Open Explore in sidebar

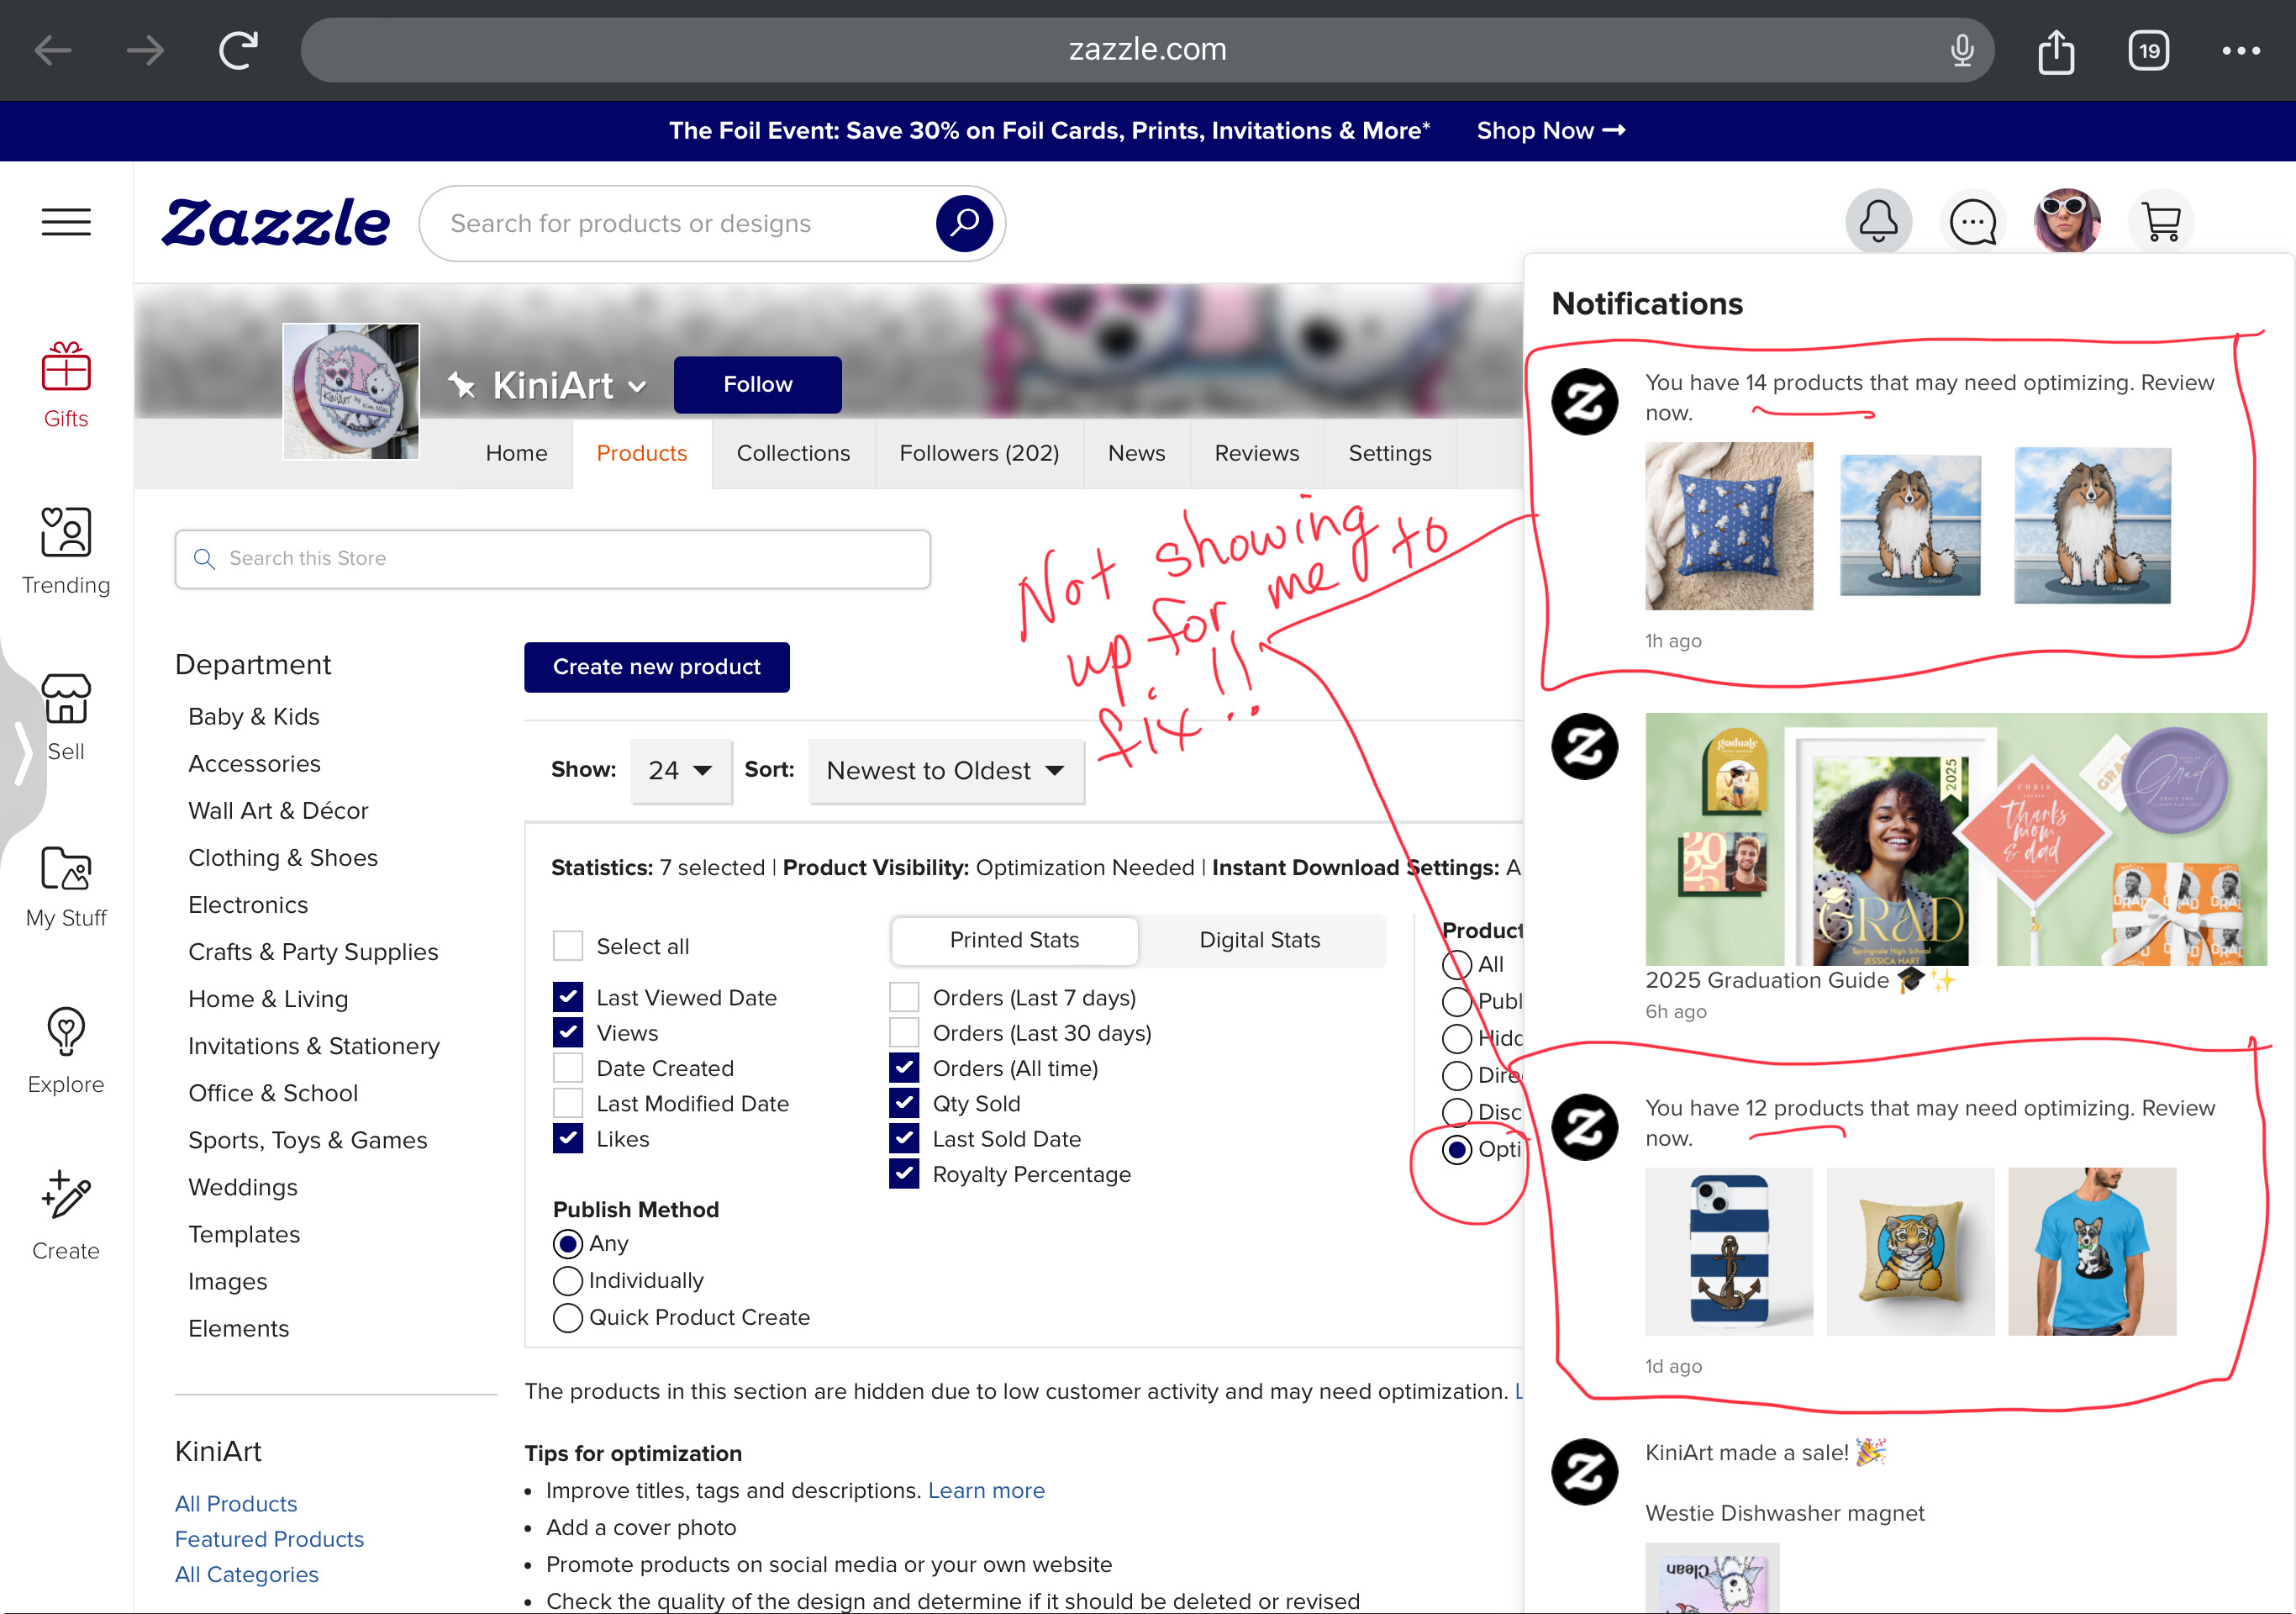[x=66, y=1050]
